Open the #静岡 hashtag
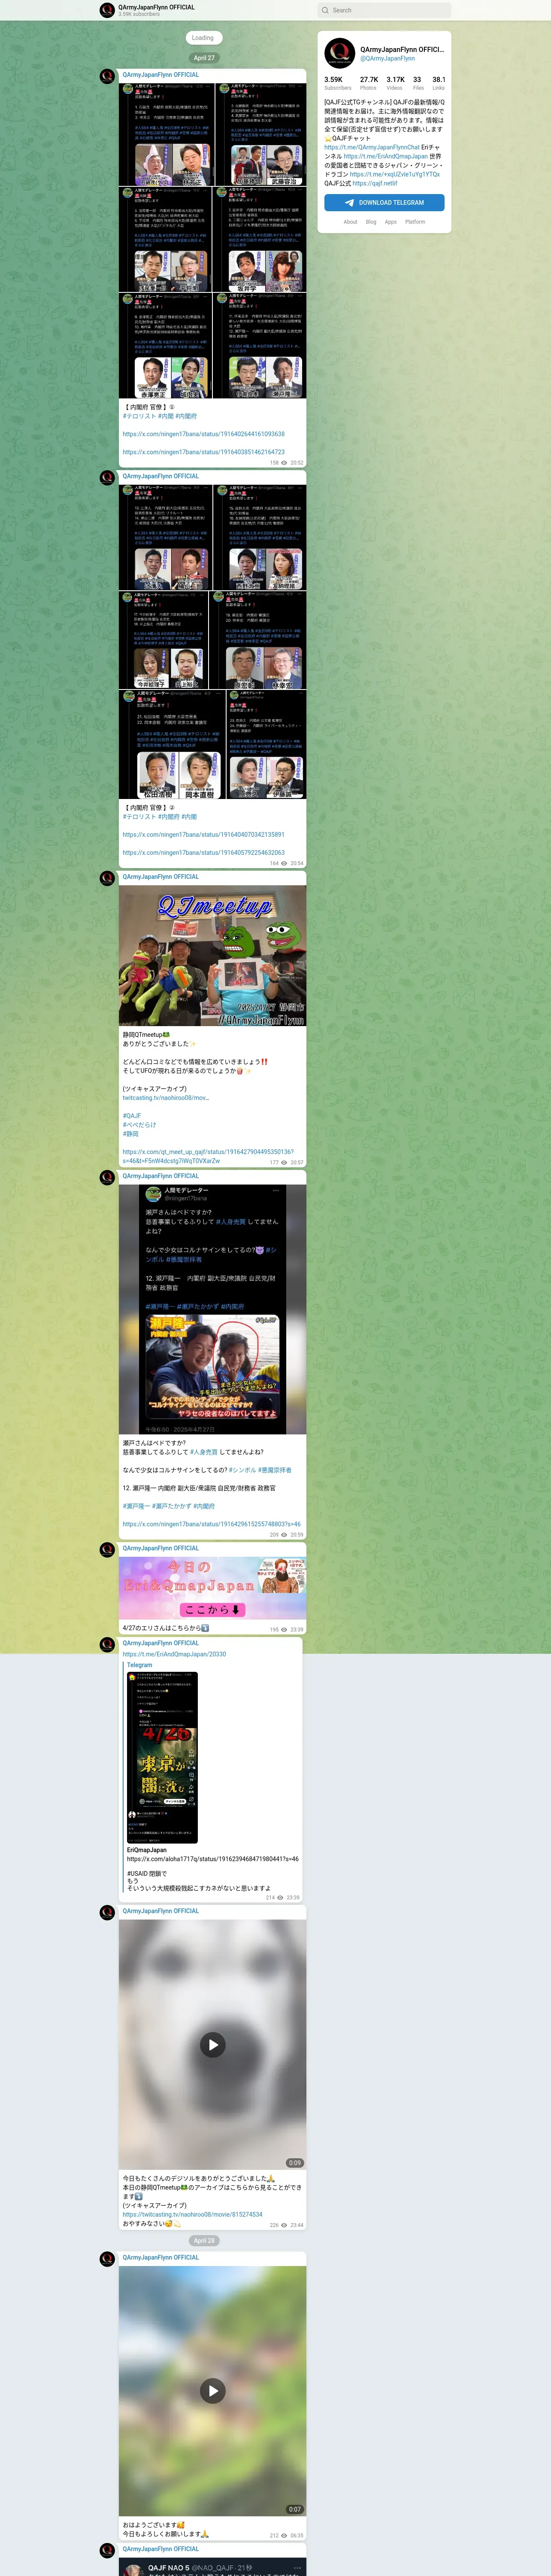Screen dimensions: 551x2576 131,1134
